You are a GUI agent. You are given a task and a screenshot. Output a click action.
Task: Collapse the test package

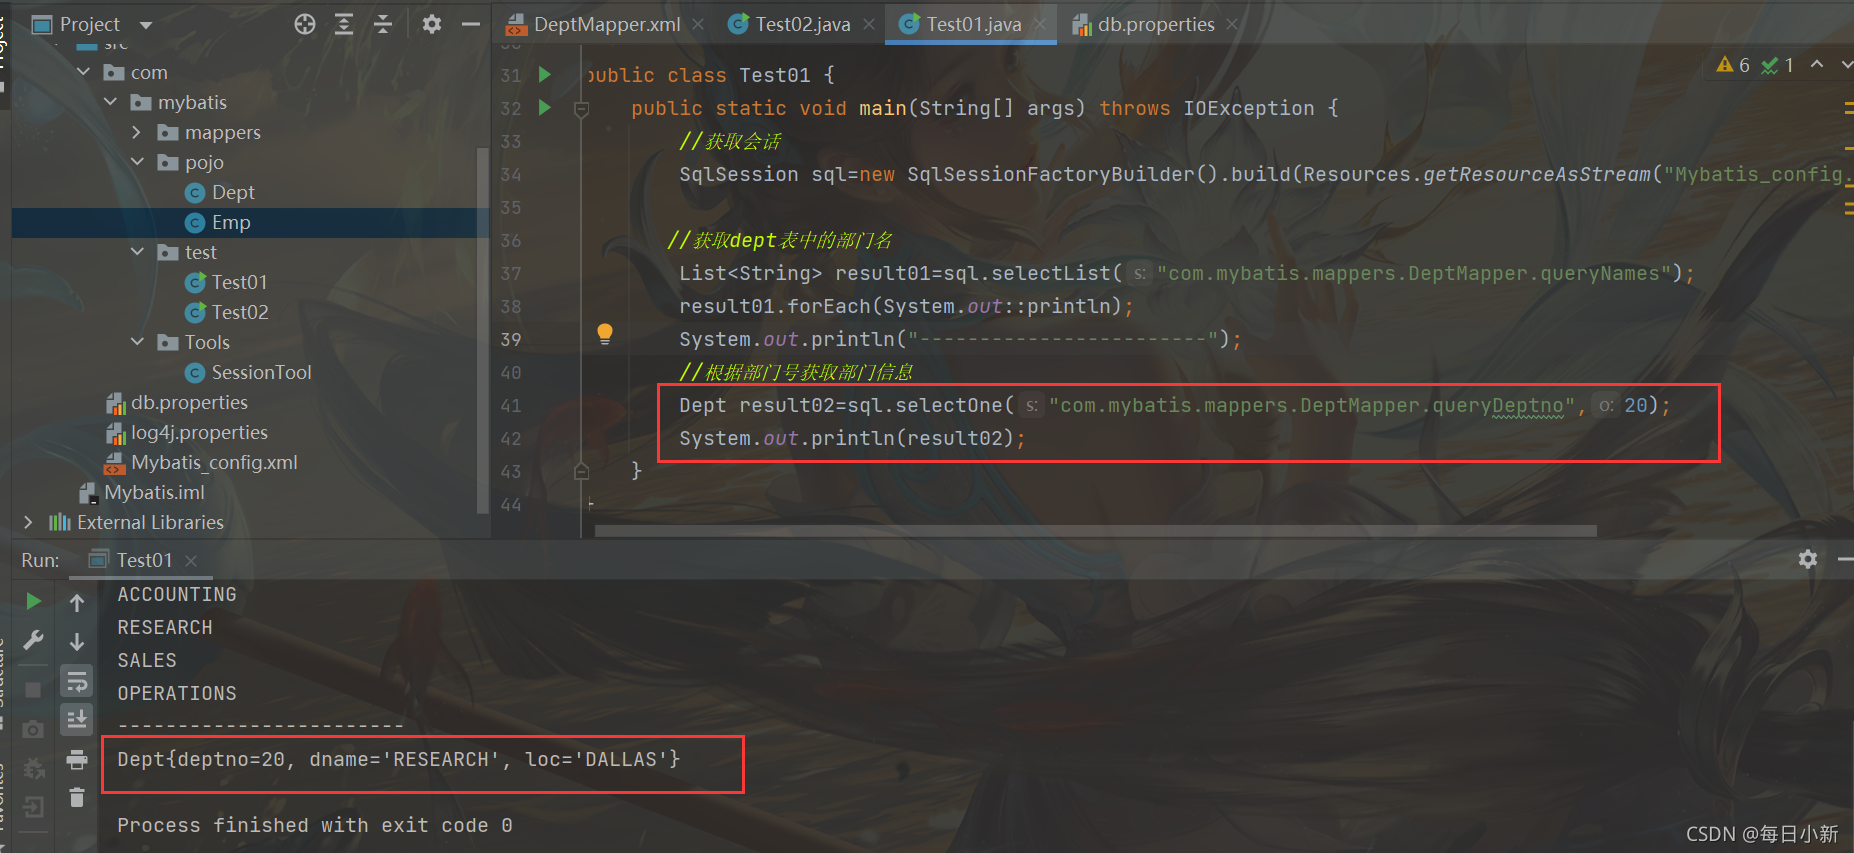(x=137, y=252)
